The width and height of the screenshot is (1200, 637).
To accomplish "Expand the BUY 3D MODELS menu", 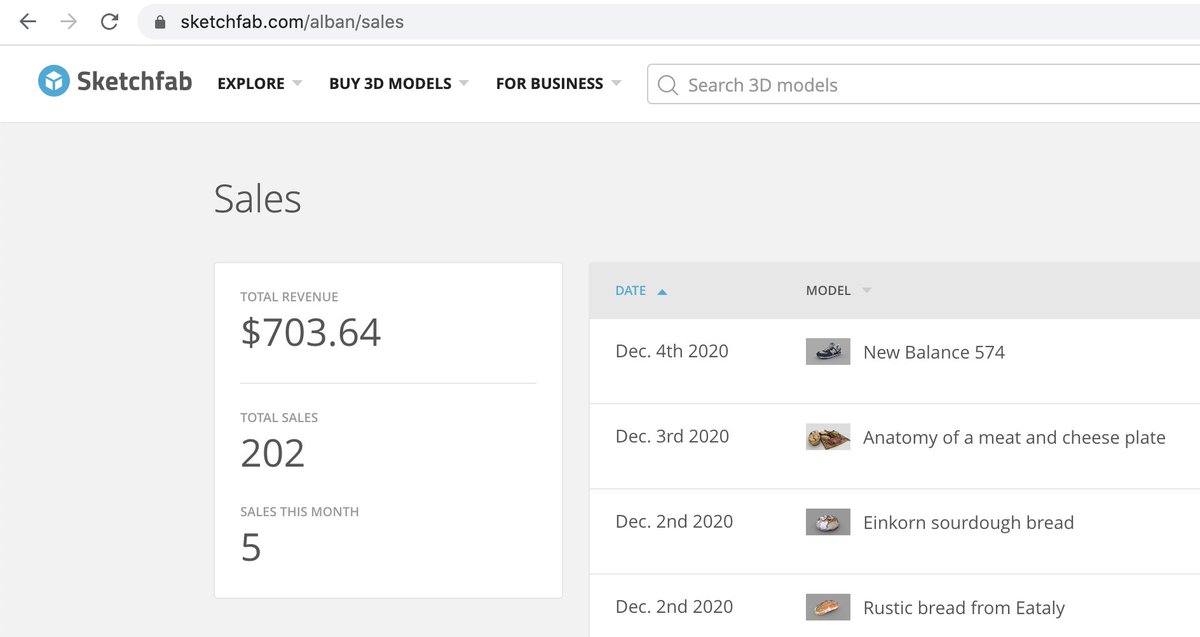I will click(x=399, y=84).
